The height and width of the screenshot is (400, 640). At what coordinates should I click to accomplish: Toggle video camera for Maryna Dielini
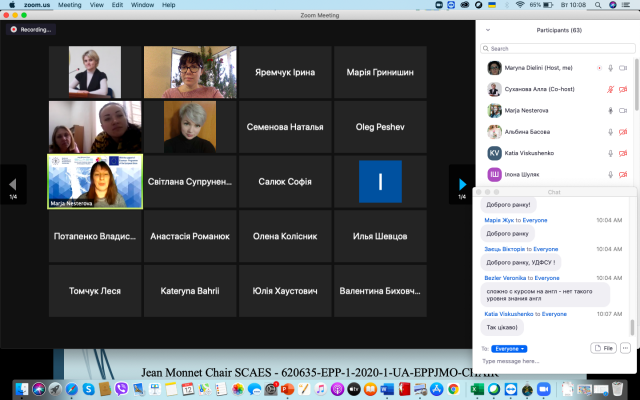623,68
